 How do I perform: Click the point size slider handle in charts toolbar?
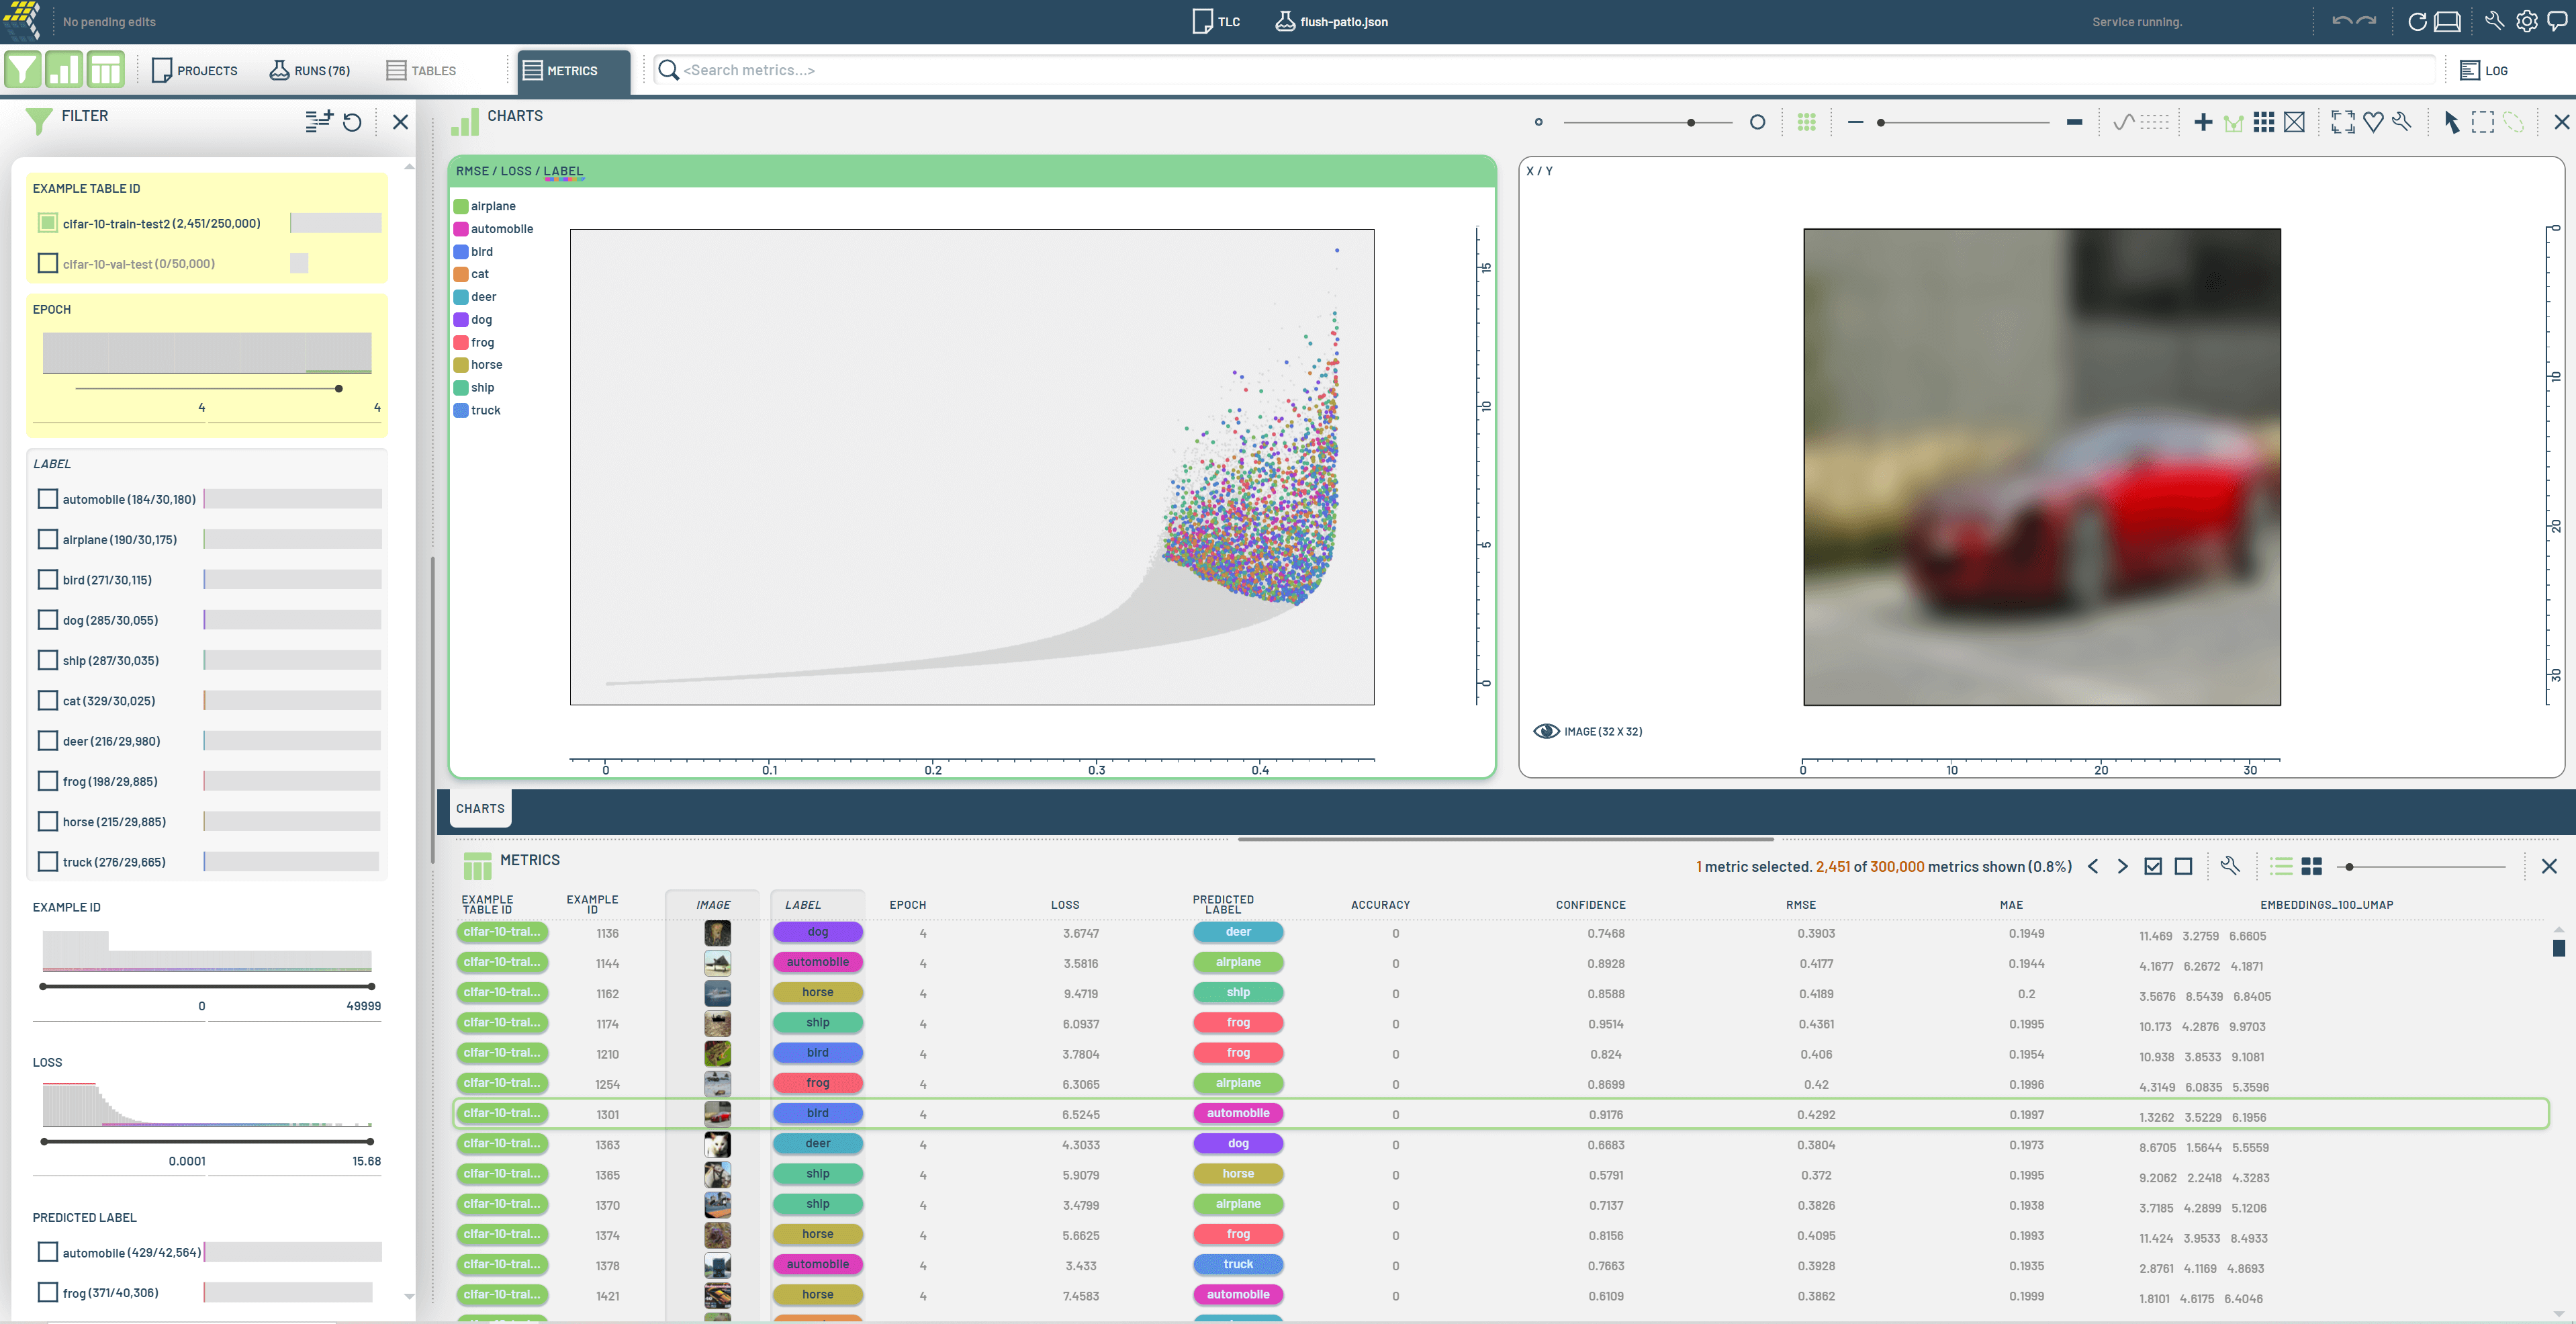click(1691, 122)
